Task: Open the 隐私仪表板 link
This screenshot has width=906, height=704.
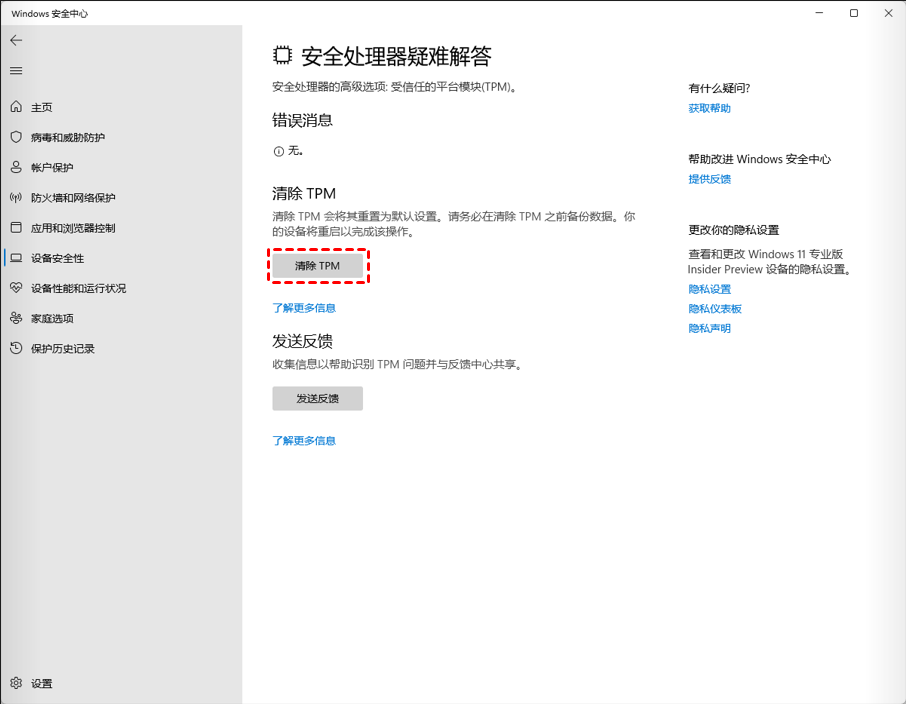Action: click(x=714, y=309)
